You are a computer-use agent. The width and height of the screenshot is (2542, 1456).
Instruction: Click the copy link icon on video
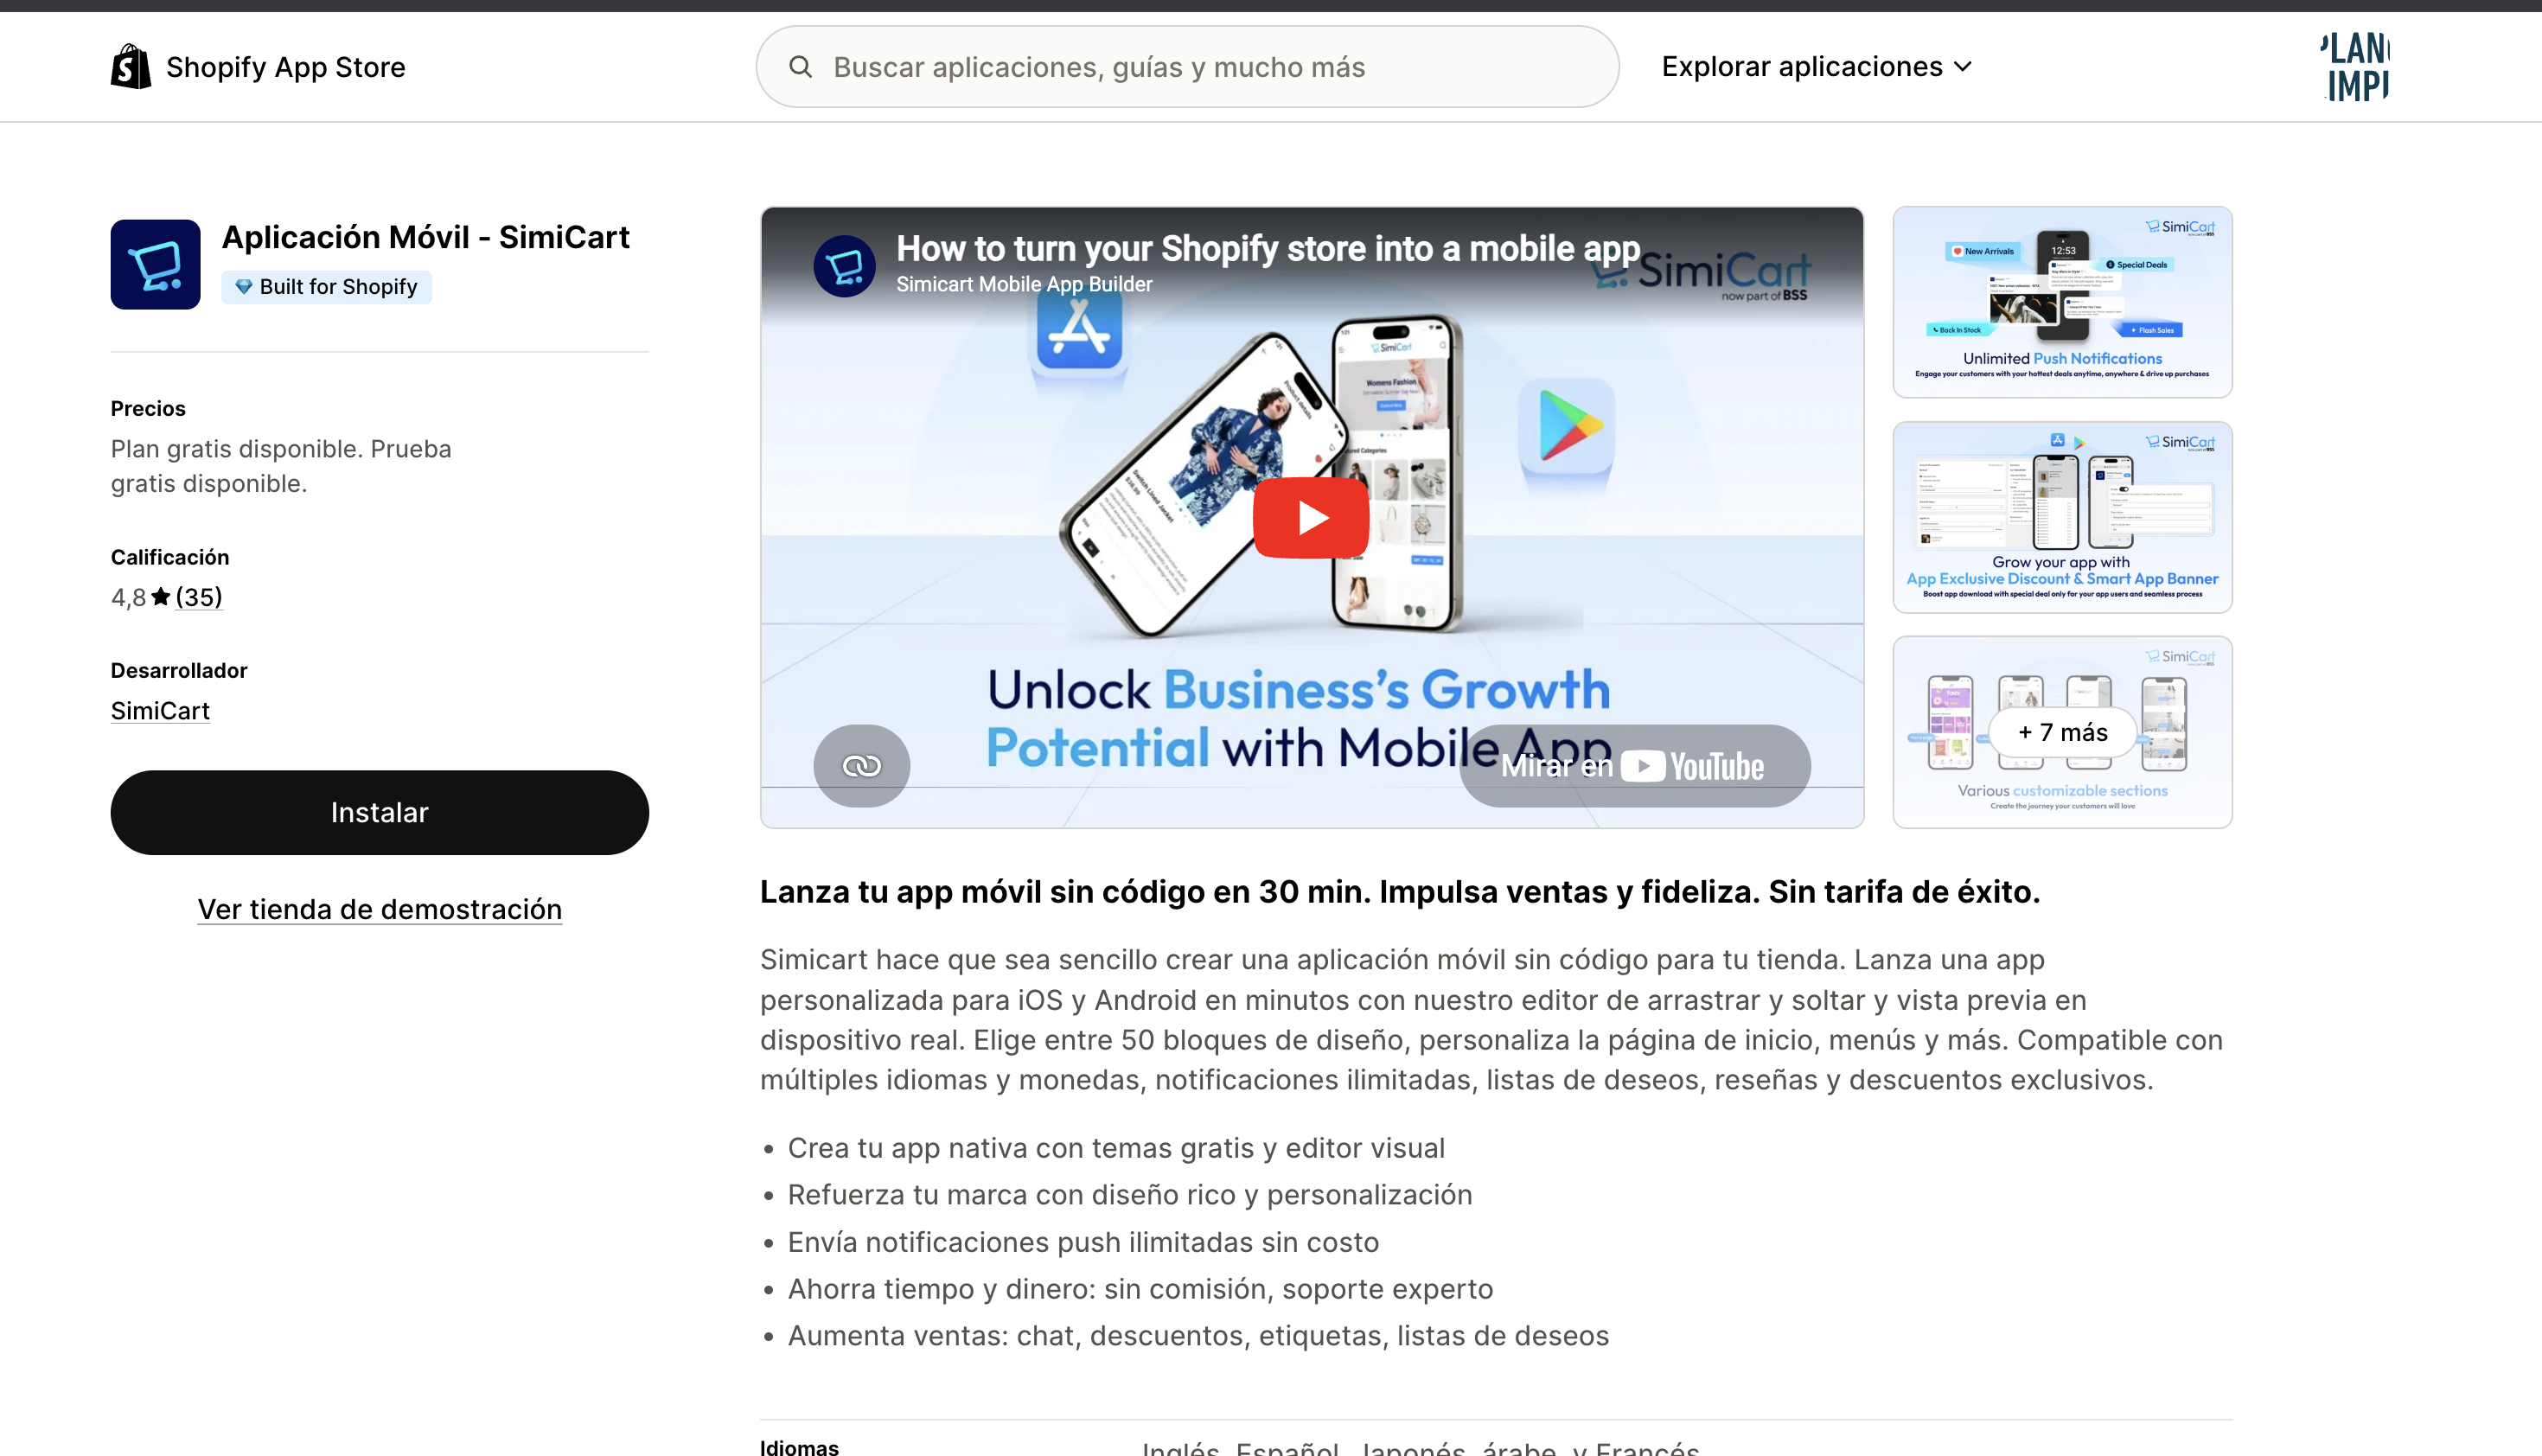click(861, 766)
